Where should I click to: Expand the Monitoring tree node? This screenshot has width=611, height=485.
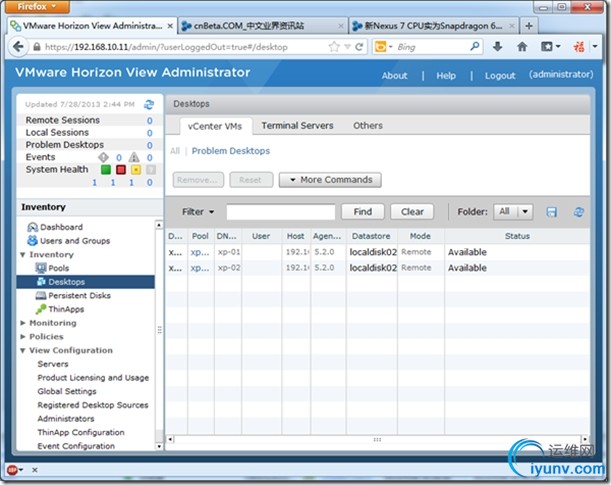(23, 323)
